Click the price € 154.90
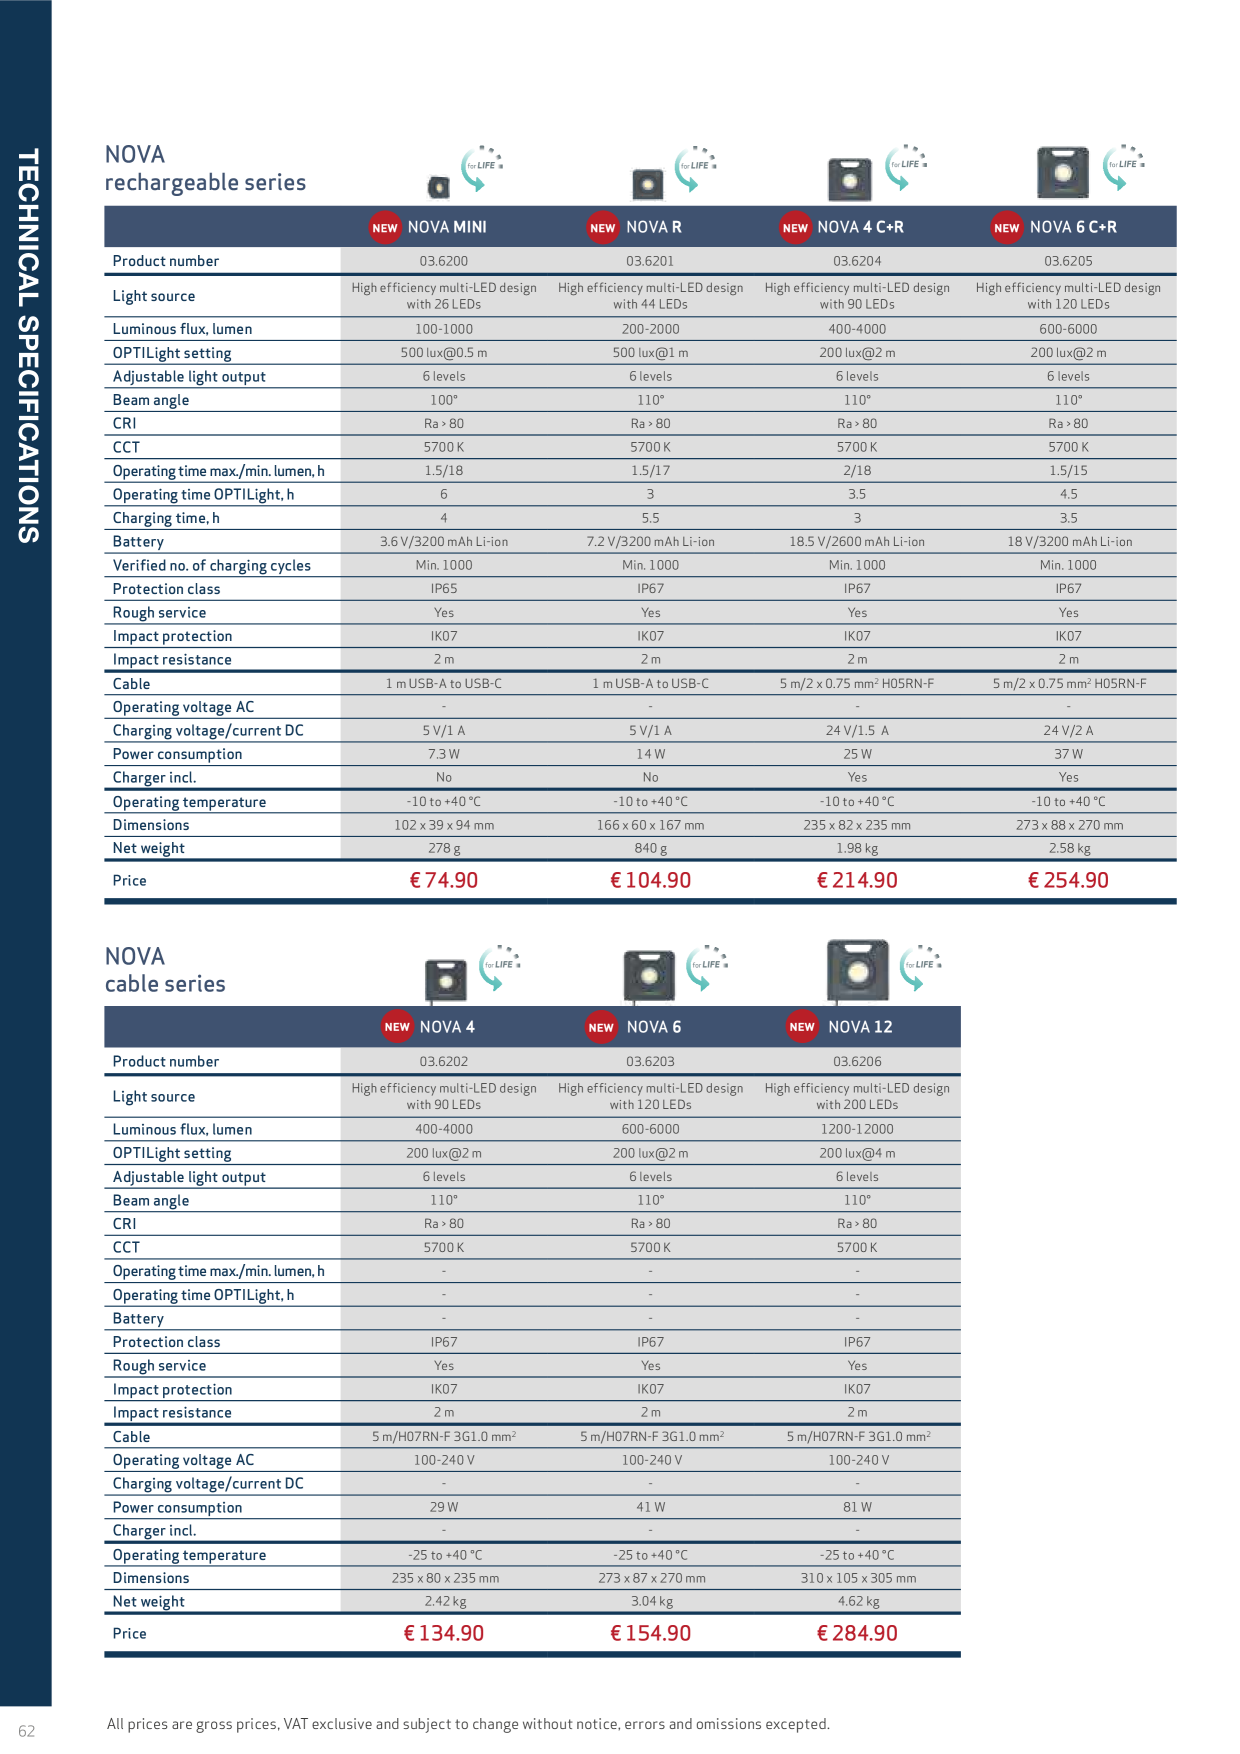Viewport: 1240px width, 1754px height. click(651, 1633)
